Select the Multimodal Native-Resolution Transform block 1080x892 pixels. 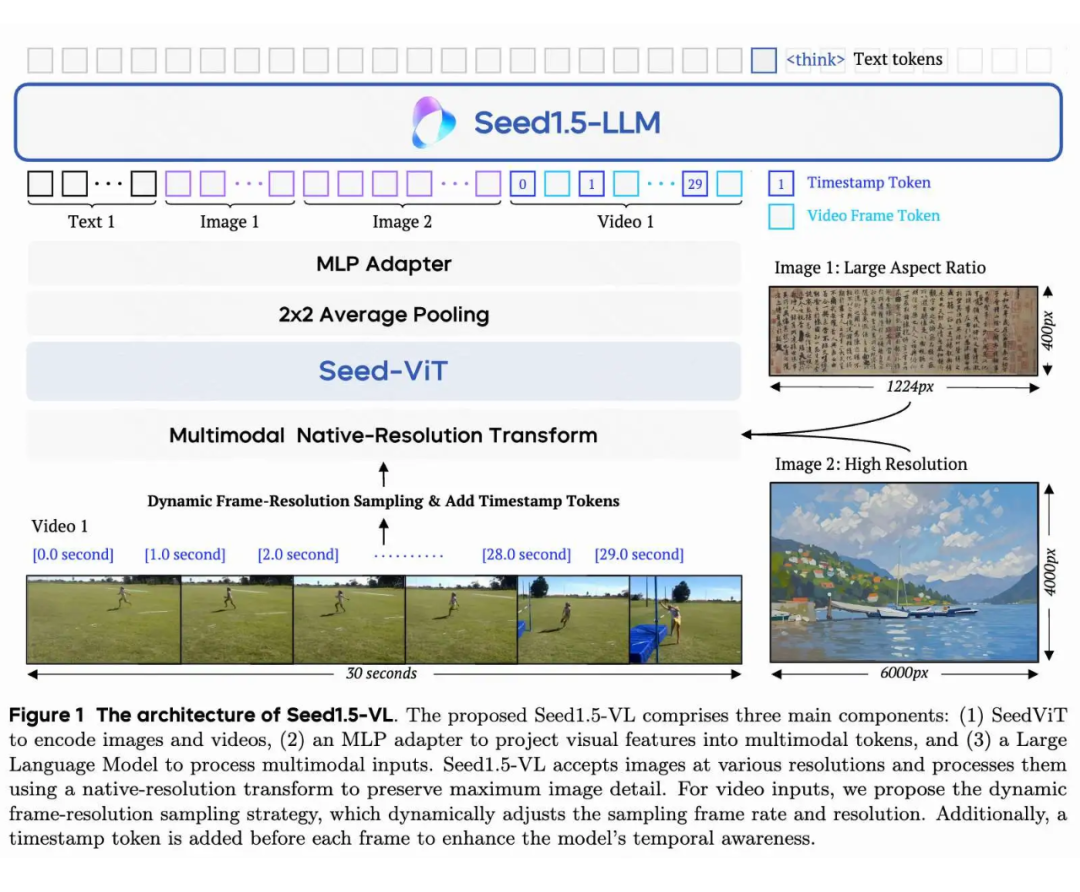pyautogui.click(x=384, y=435)
